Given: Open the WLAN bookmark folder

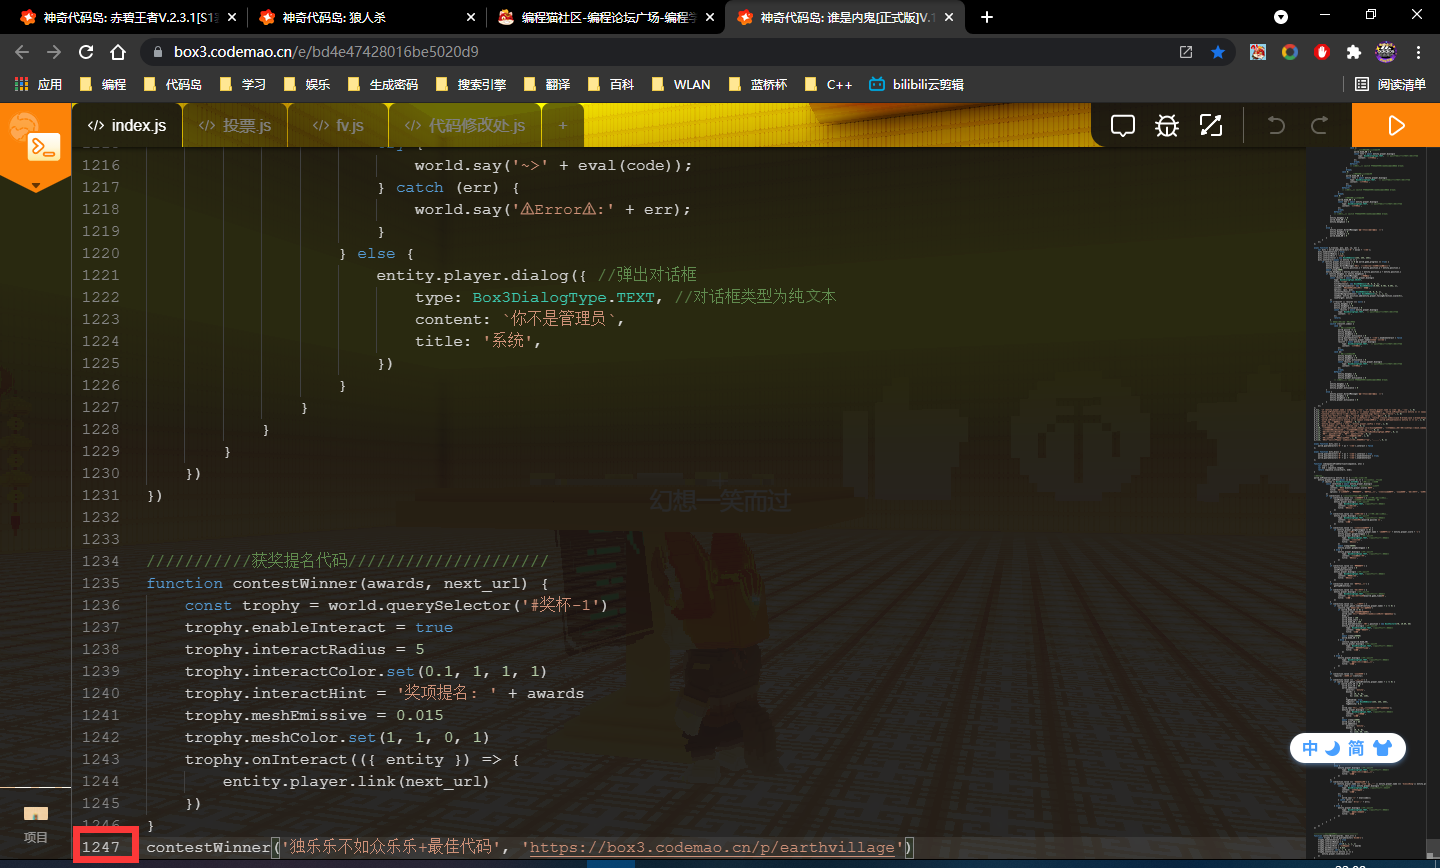Looking at the screenshot, I should (681, 85).
